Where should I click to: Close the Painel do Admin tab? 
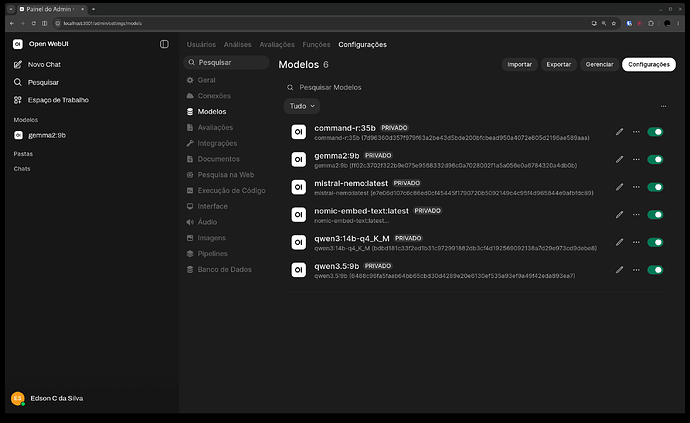82,9
